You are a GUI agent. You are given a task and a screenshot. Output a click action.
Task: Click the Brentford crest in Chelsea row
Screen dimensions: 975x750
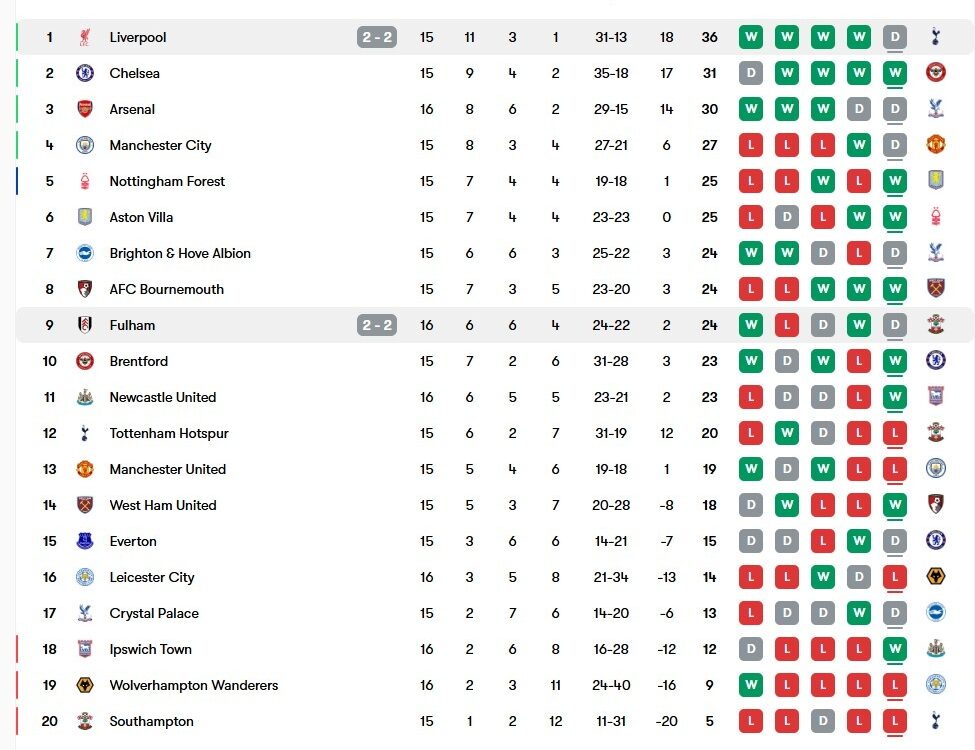[x=936, y=73]
